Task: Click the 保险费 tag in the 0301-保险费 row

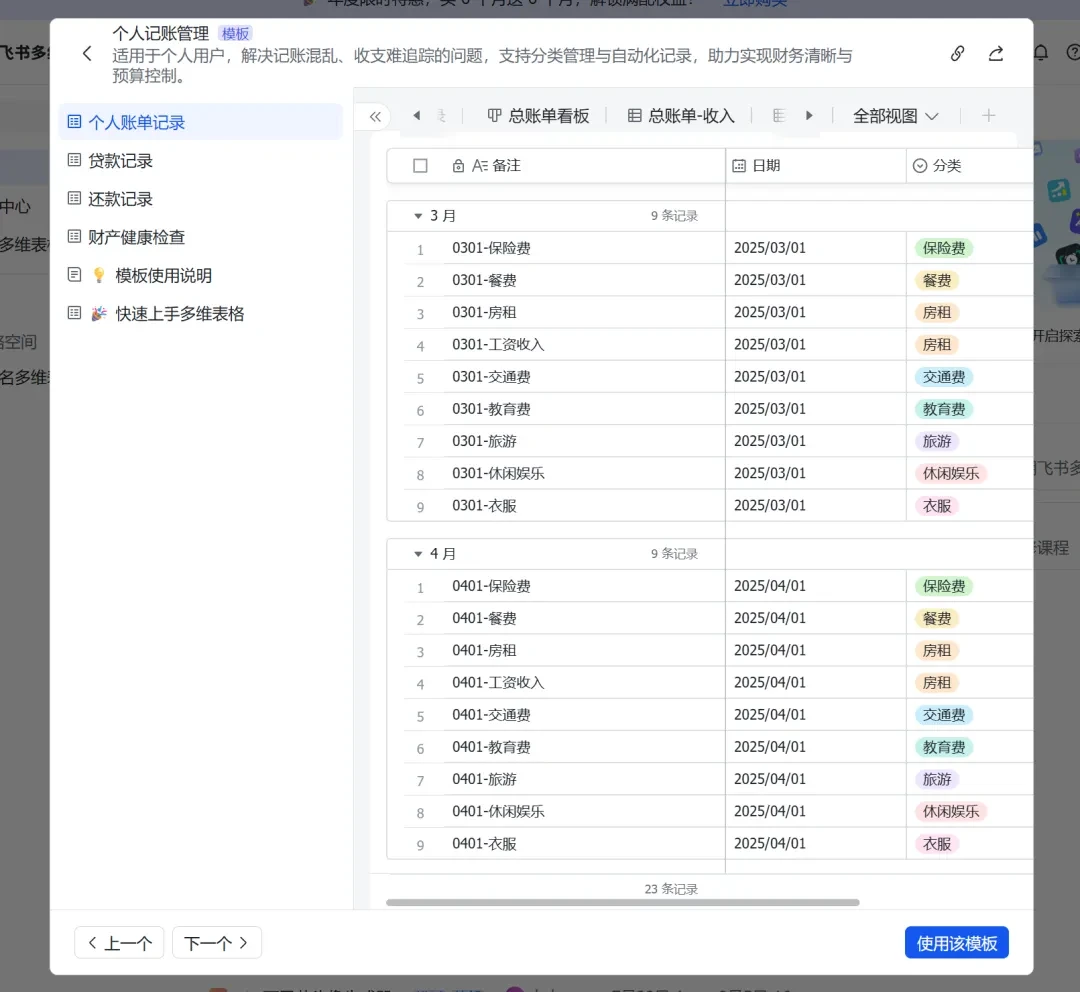Action: click(x=944, y=248)
